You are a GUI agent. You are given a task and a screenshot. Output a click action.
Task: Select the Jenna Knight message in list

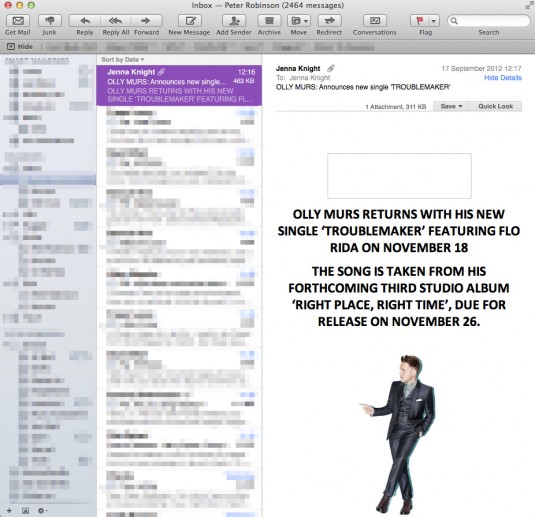point(179,85)
